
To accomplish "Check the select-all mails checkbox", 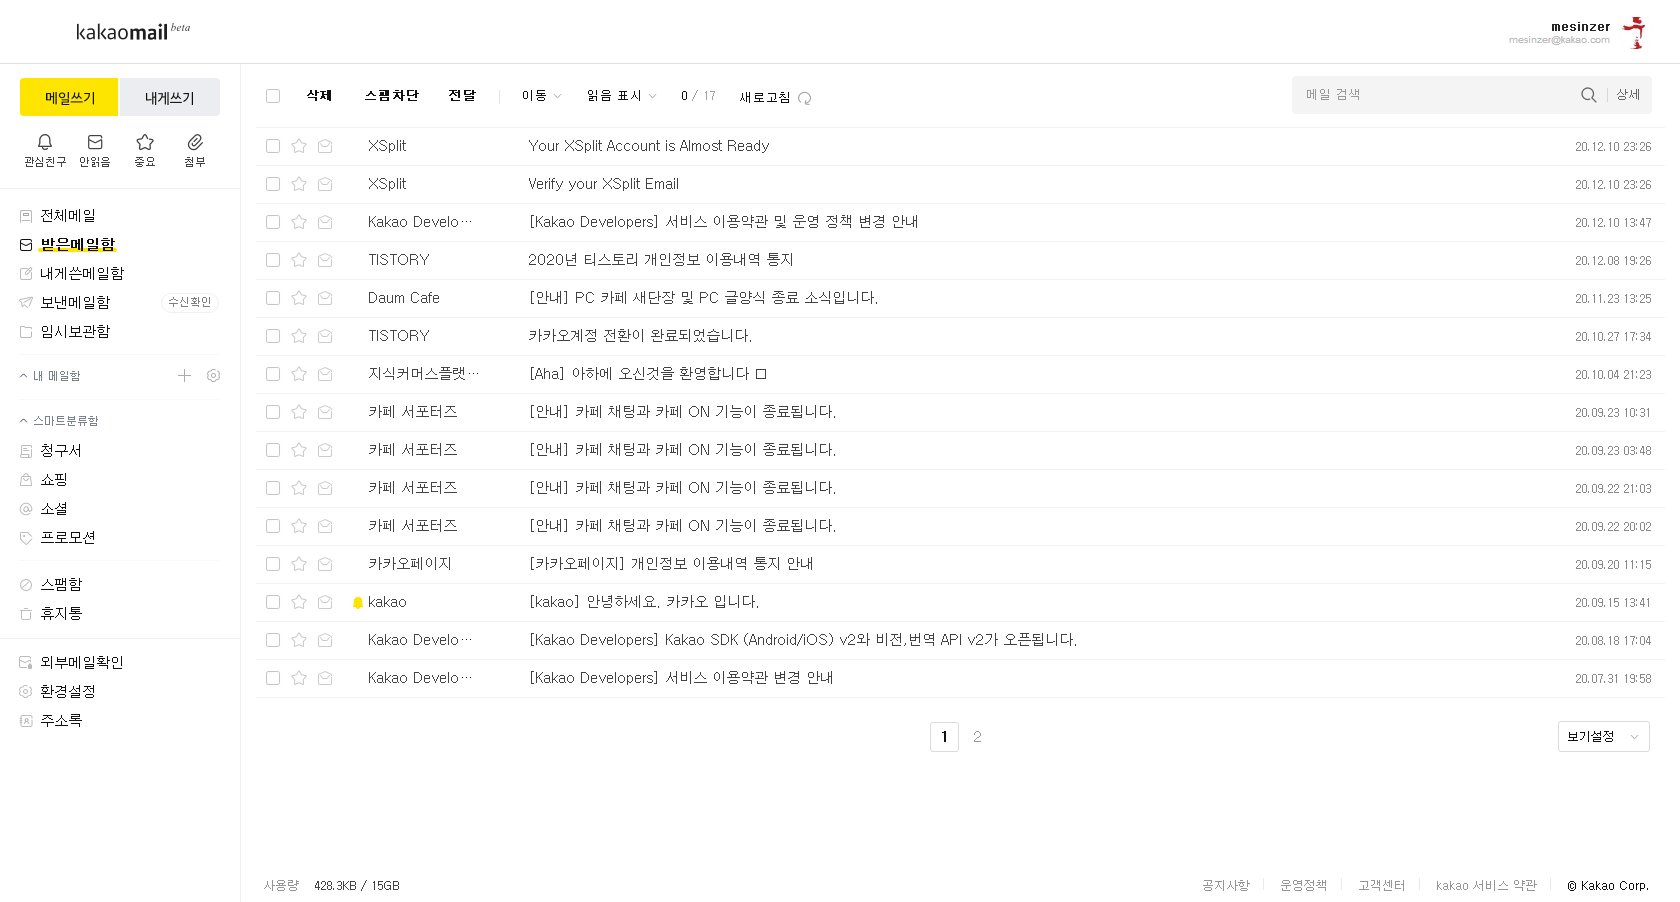I will point(273,96).
